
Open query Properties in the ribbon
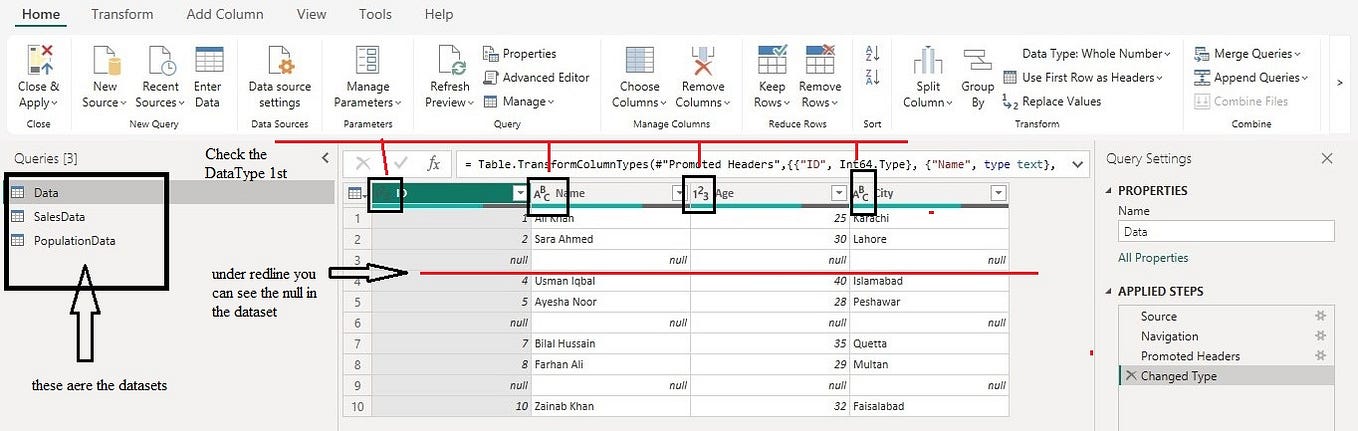[x=519, y=53]
